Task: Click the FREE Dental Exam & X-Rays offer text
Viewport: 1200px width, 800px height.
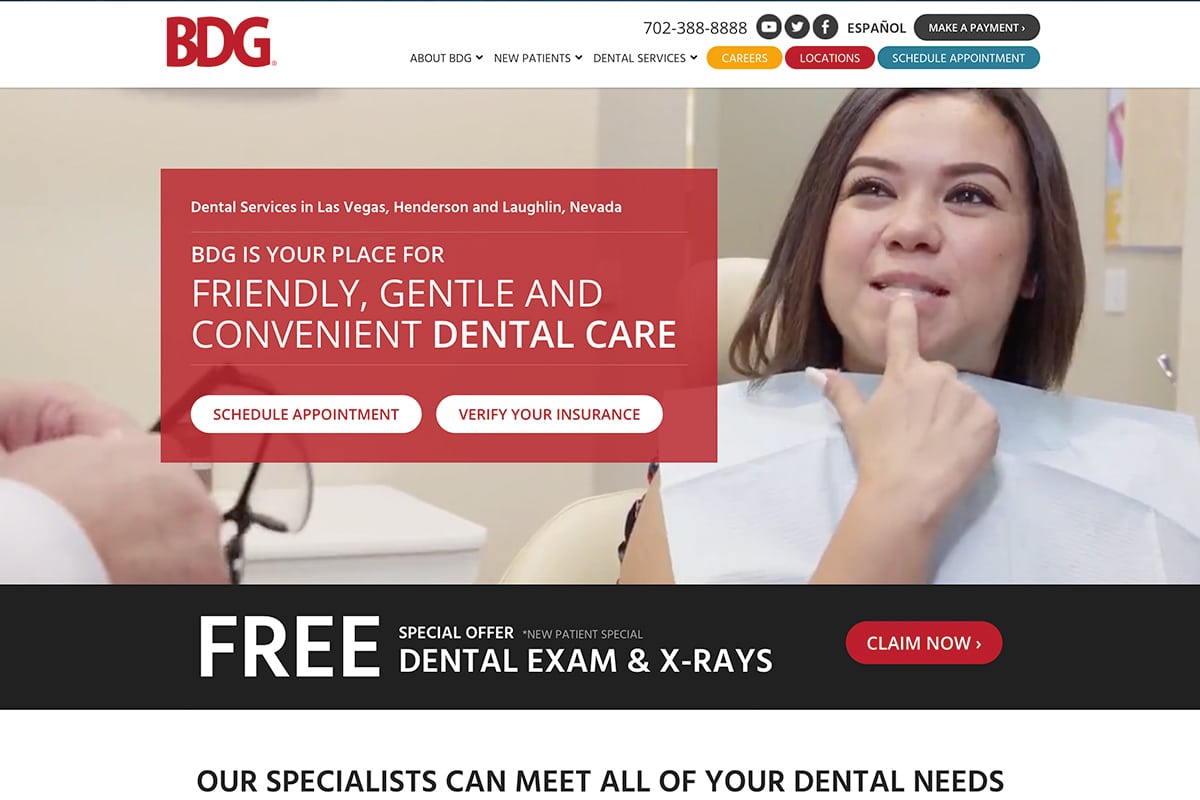Action: point(485,647)
